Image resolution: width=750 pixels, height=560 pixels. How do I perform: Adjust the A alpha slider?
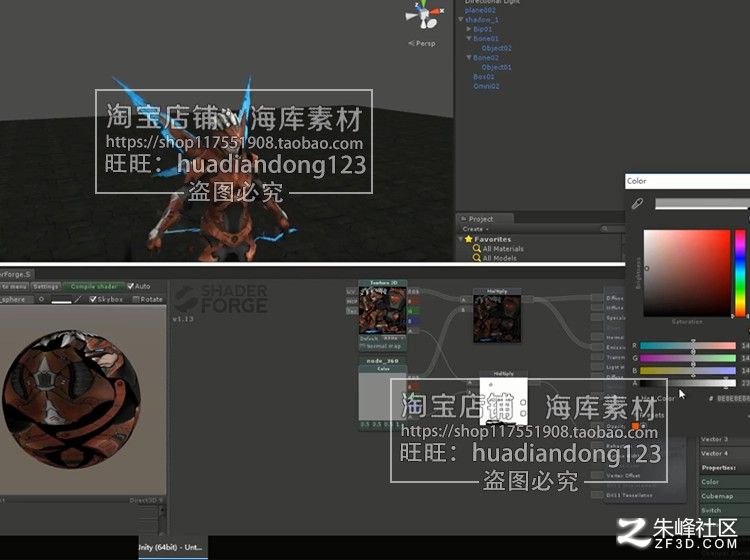click(x=687, y=383)
